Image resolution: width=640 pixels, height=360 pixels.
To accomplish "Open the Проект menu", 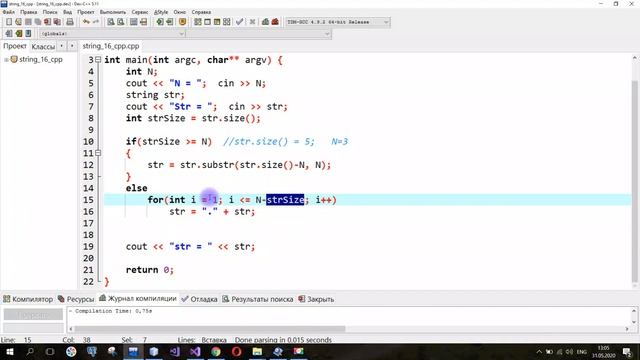I will [x=85, y=12].
